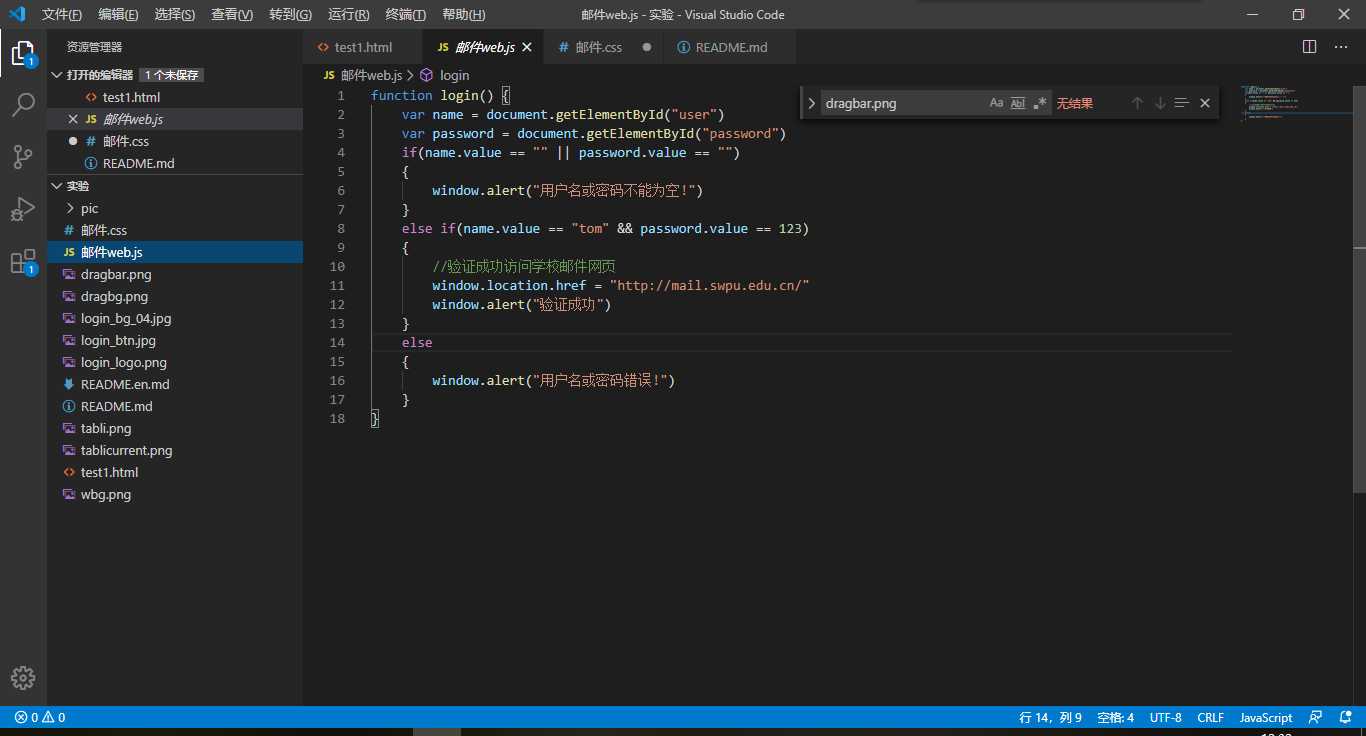Open the 转到(G) menu
Viewport: 1366px width, 736px height.
coord(290,15)
